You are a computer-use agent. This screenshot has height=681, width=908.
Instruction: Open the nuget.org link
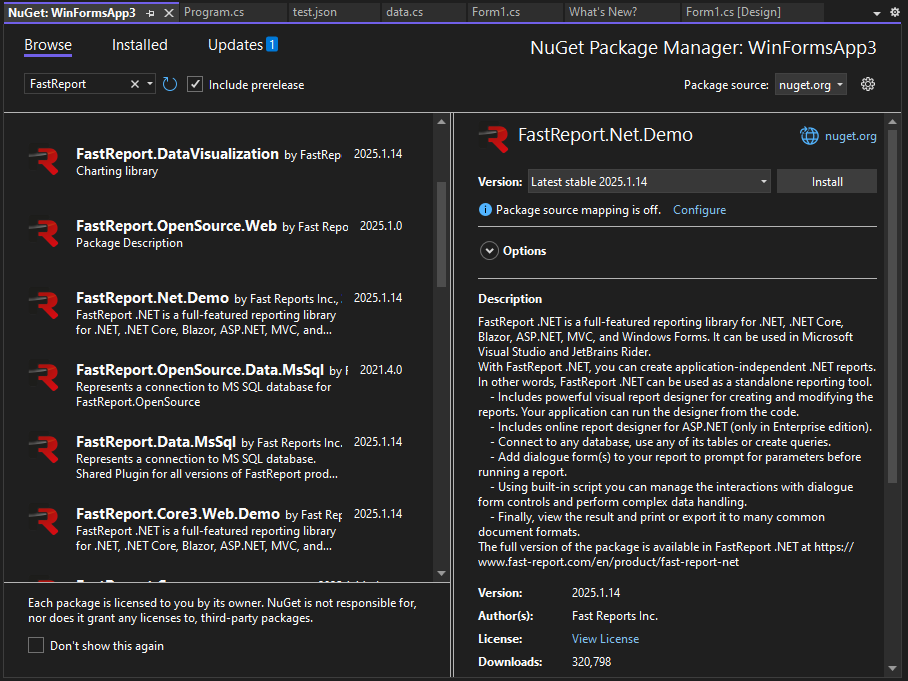coord(850,136)
